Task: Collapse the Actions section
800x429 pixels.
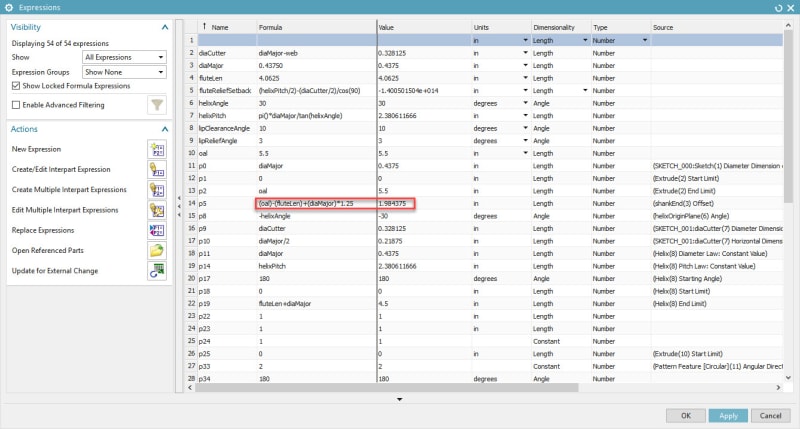Action: [x=165, y=129]
